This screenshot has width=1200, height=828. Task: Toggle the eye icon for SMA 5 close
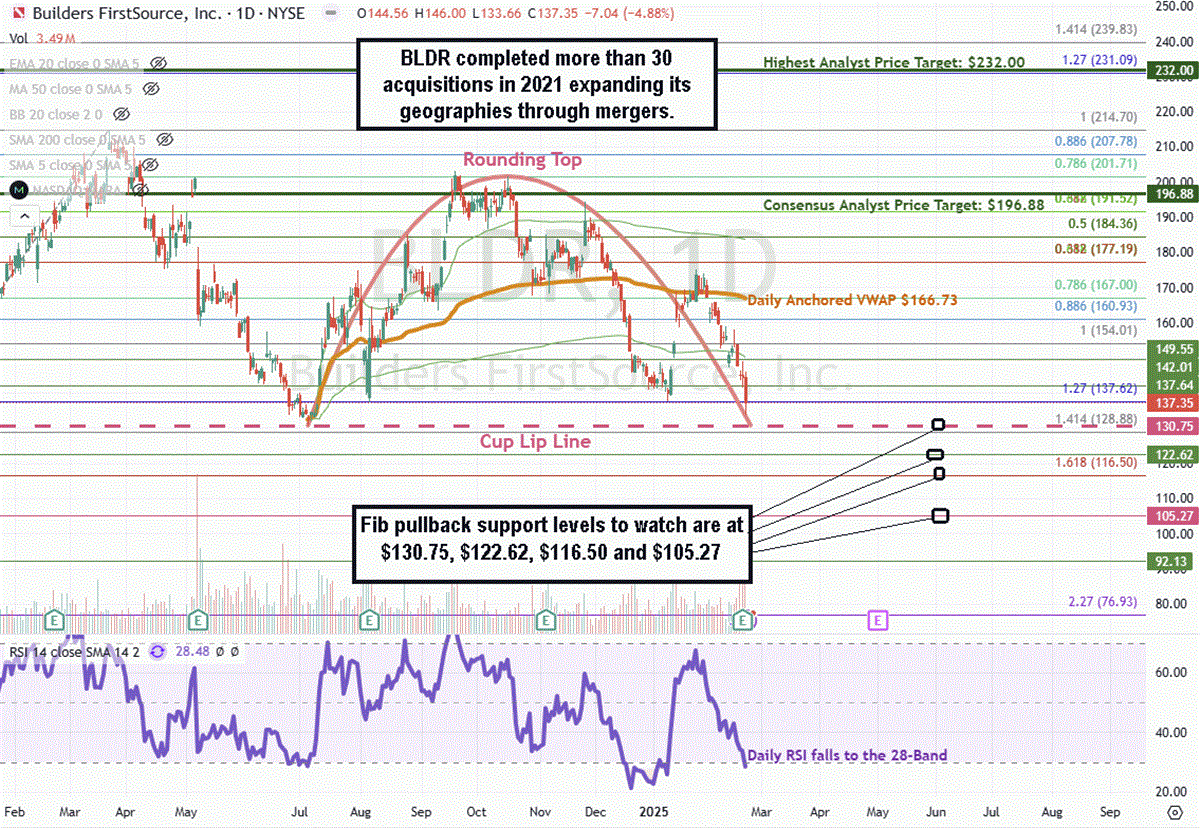click(149, 164)
